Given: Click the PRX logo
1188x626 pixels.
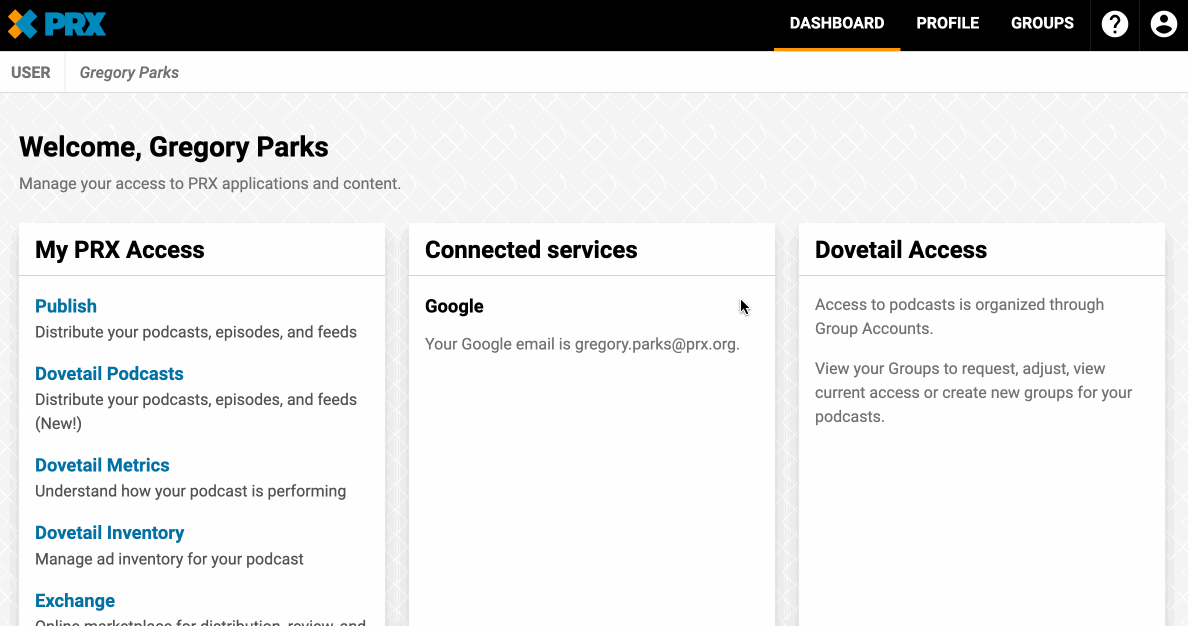Looking at the screenshot, I should pyautogui.click(x=57, y=24).
